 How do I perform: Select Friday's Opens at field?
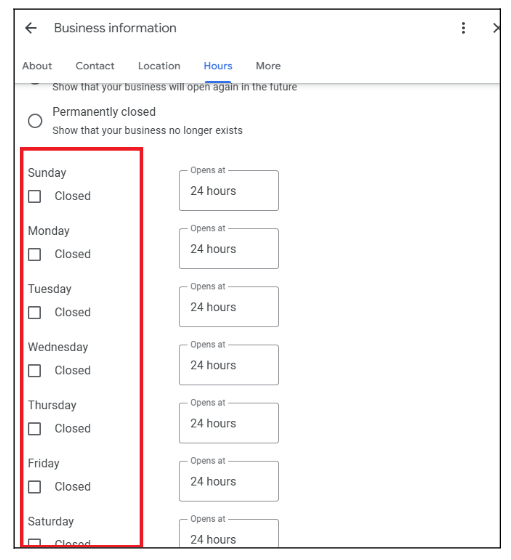[x=229, y=481]
